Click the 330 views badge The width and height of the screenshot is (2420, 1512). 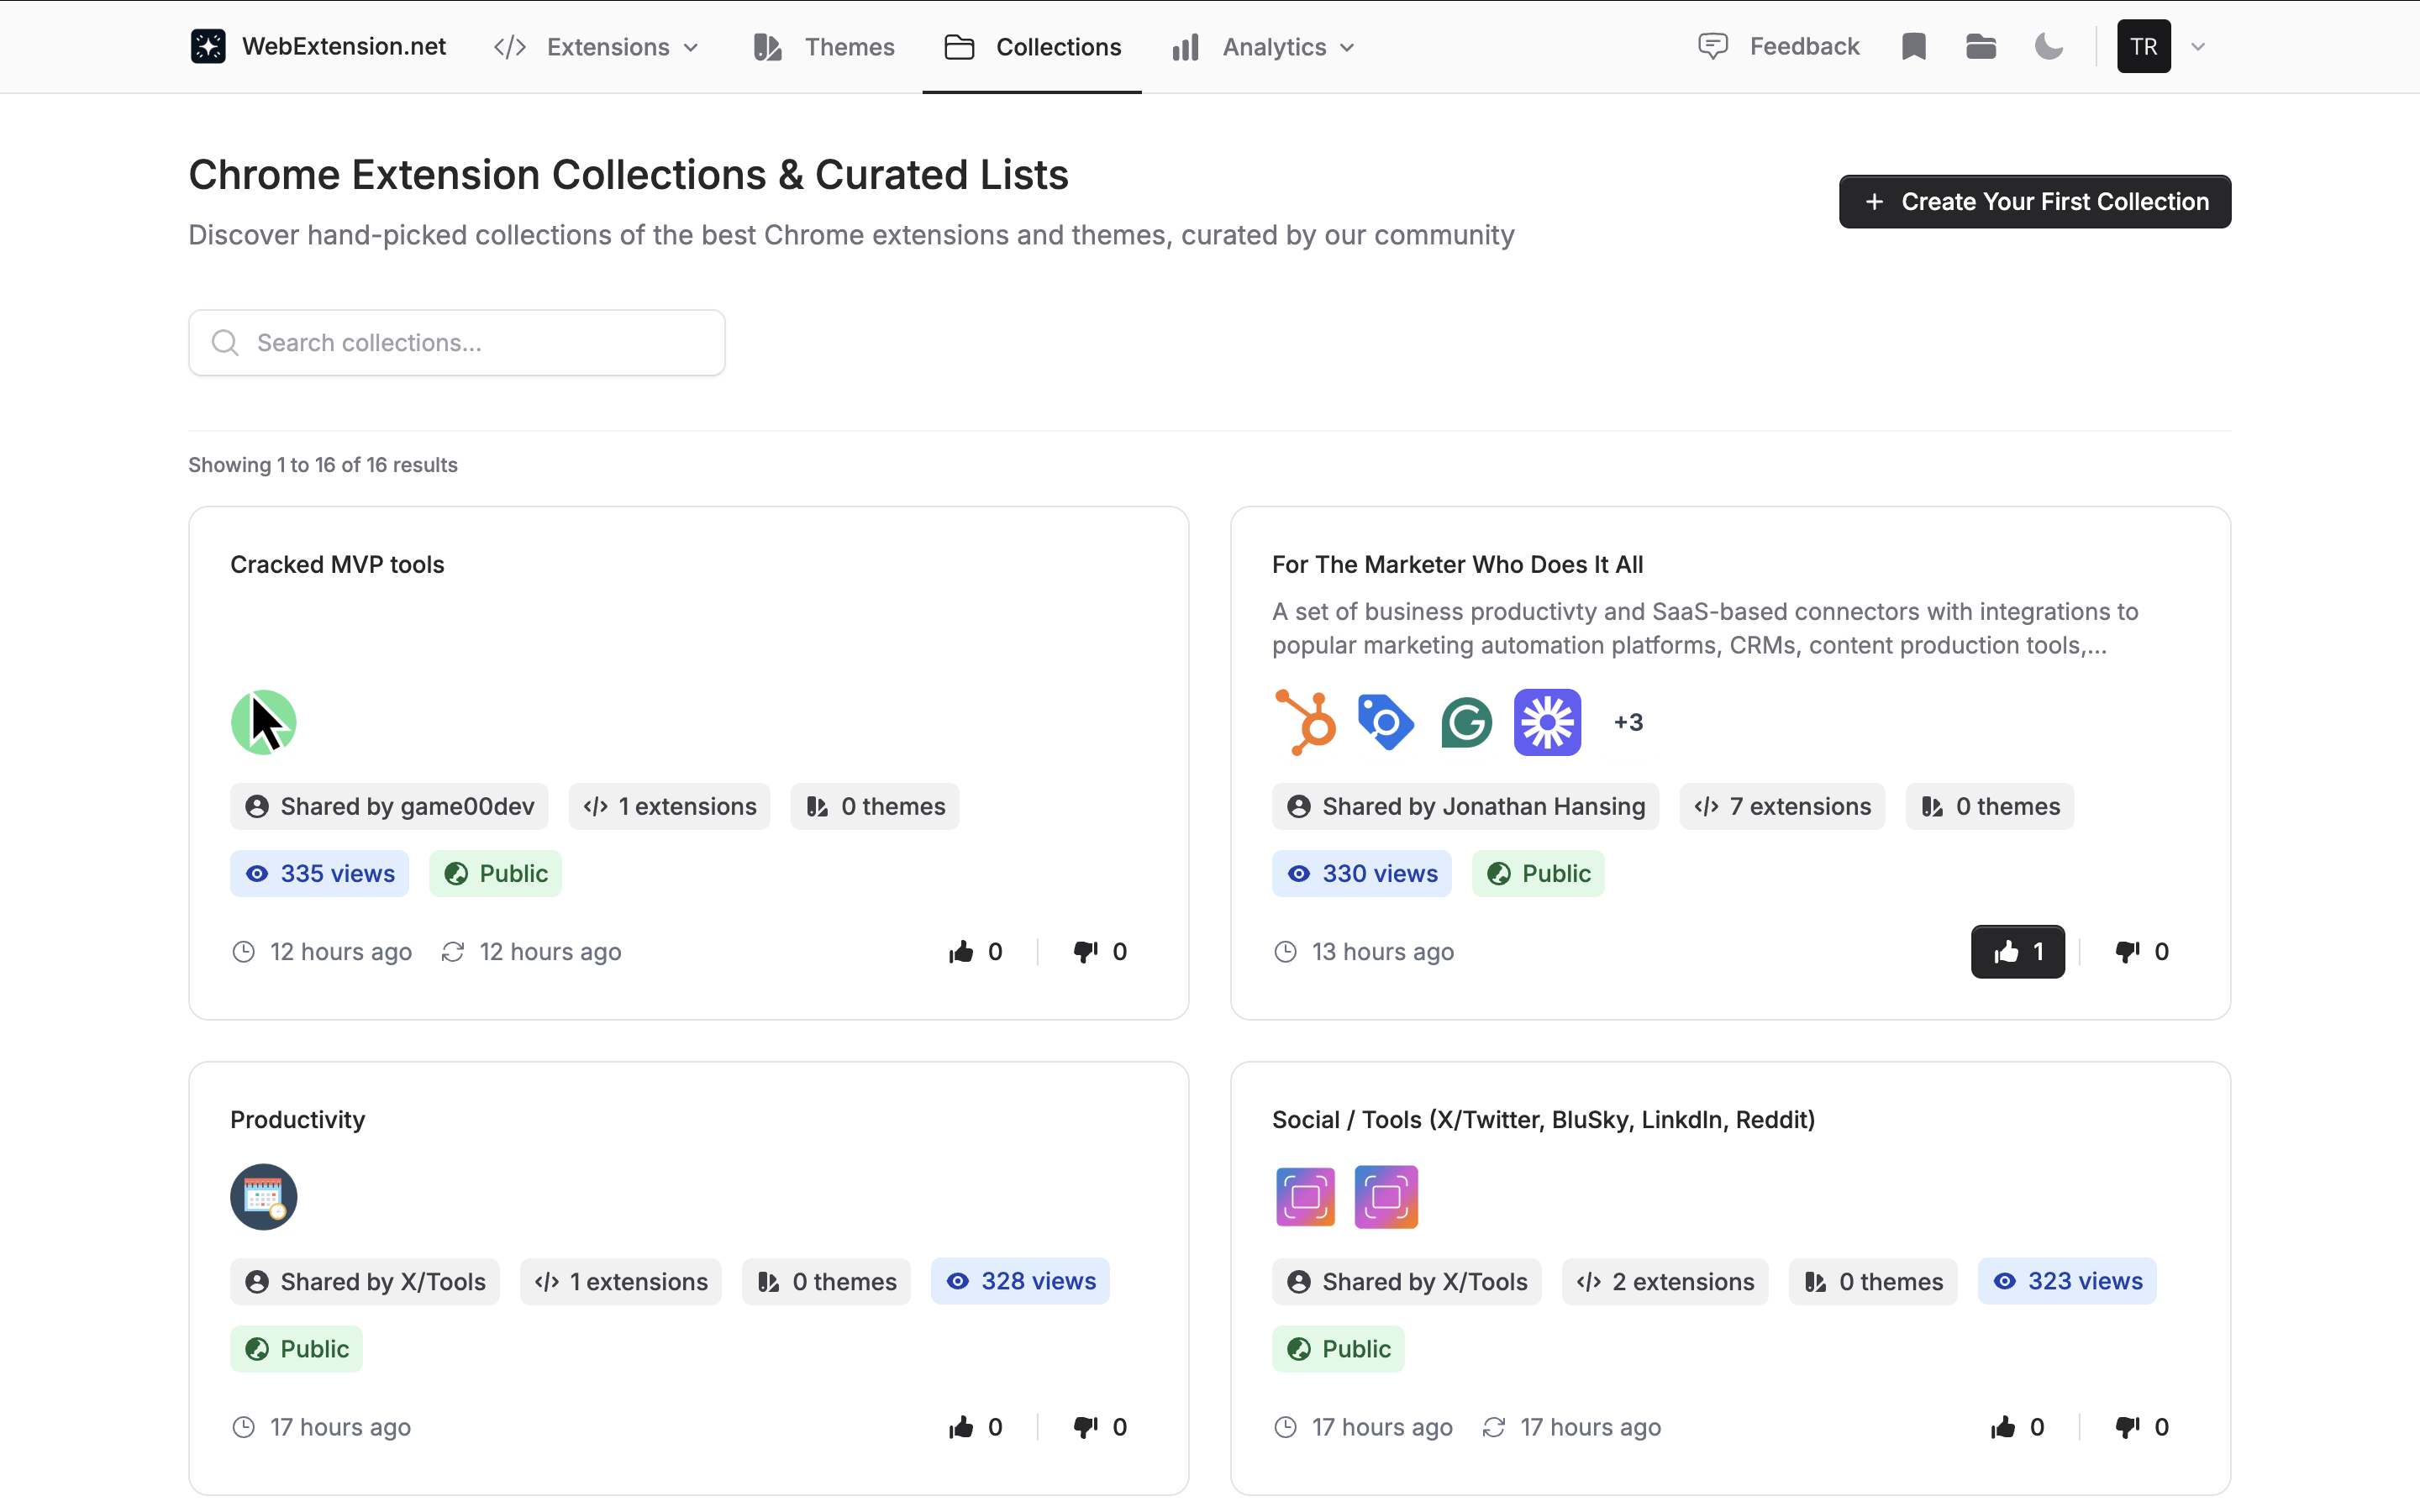(x=1361, y=873)
